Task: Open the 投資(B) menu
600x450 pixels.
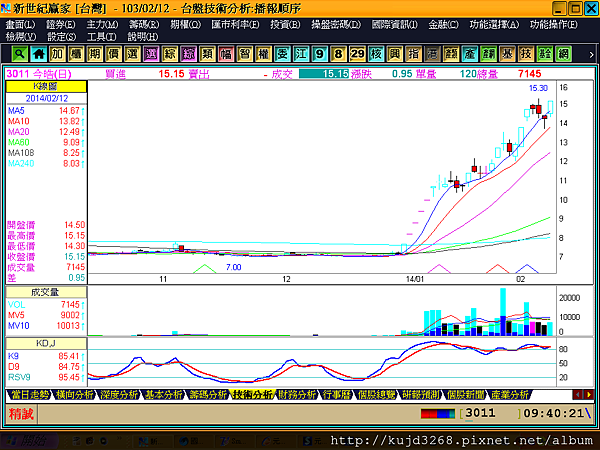Action: click(285, 25)
